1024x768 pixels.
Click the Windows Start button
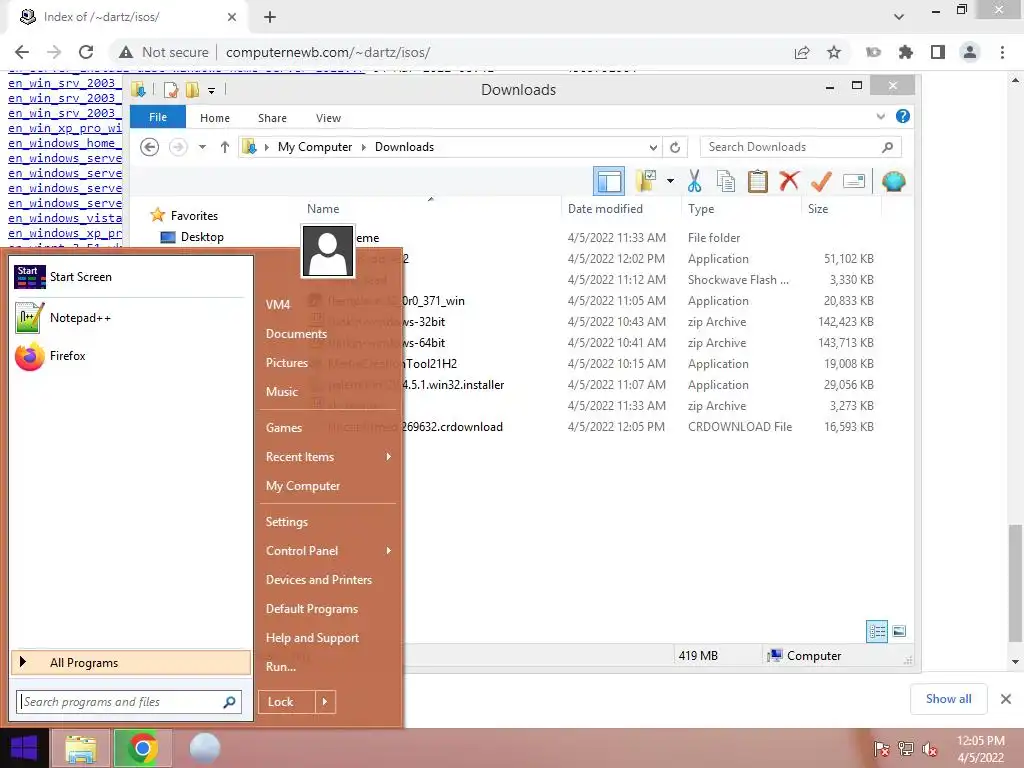point(24,748)
